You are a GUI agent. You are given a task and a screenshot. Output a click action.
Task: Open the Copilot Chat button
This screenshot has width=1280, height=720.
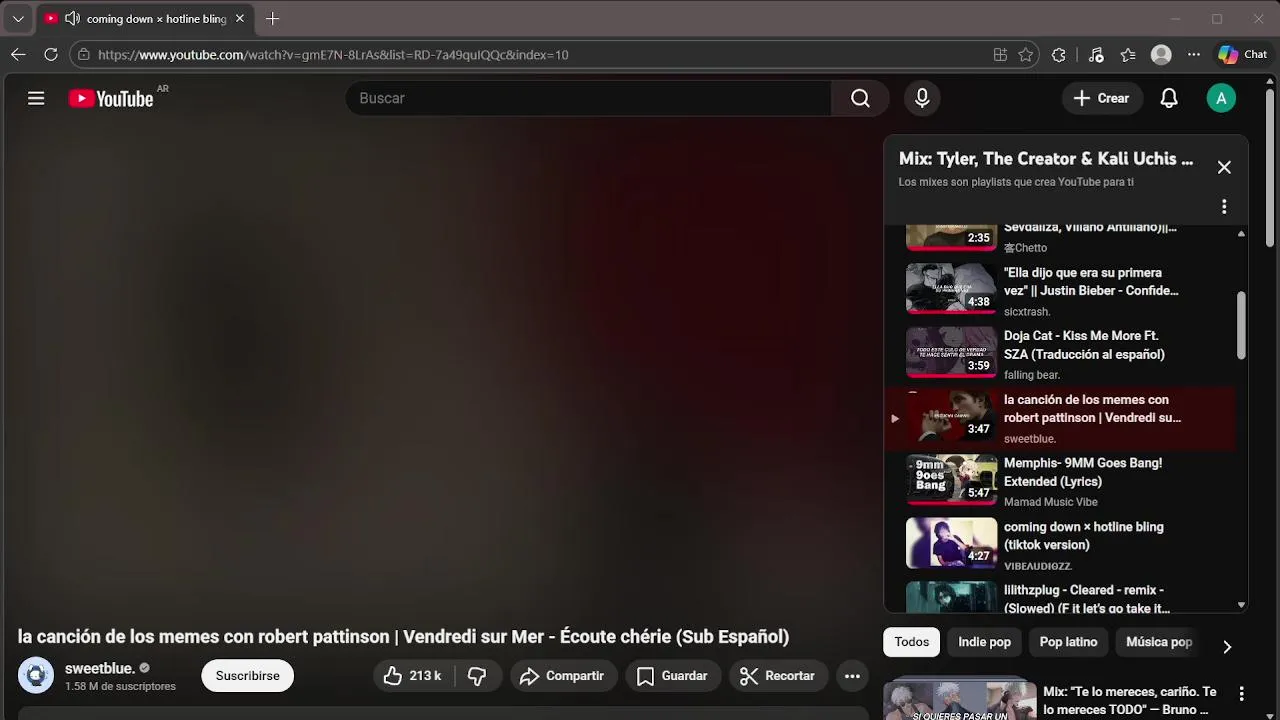(x=1243, y=55)
